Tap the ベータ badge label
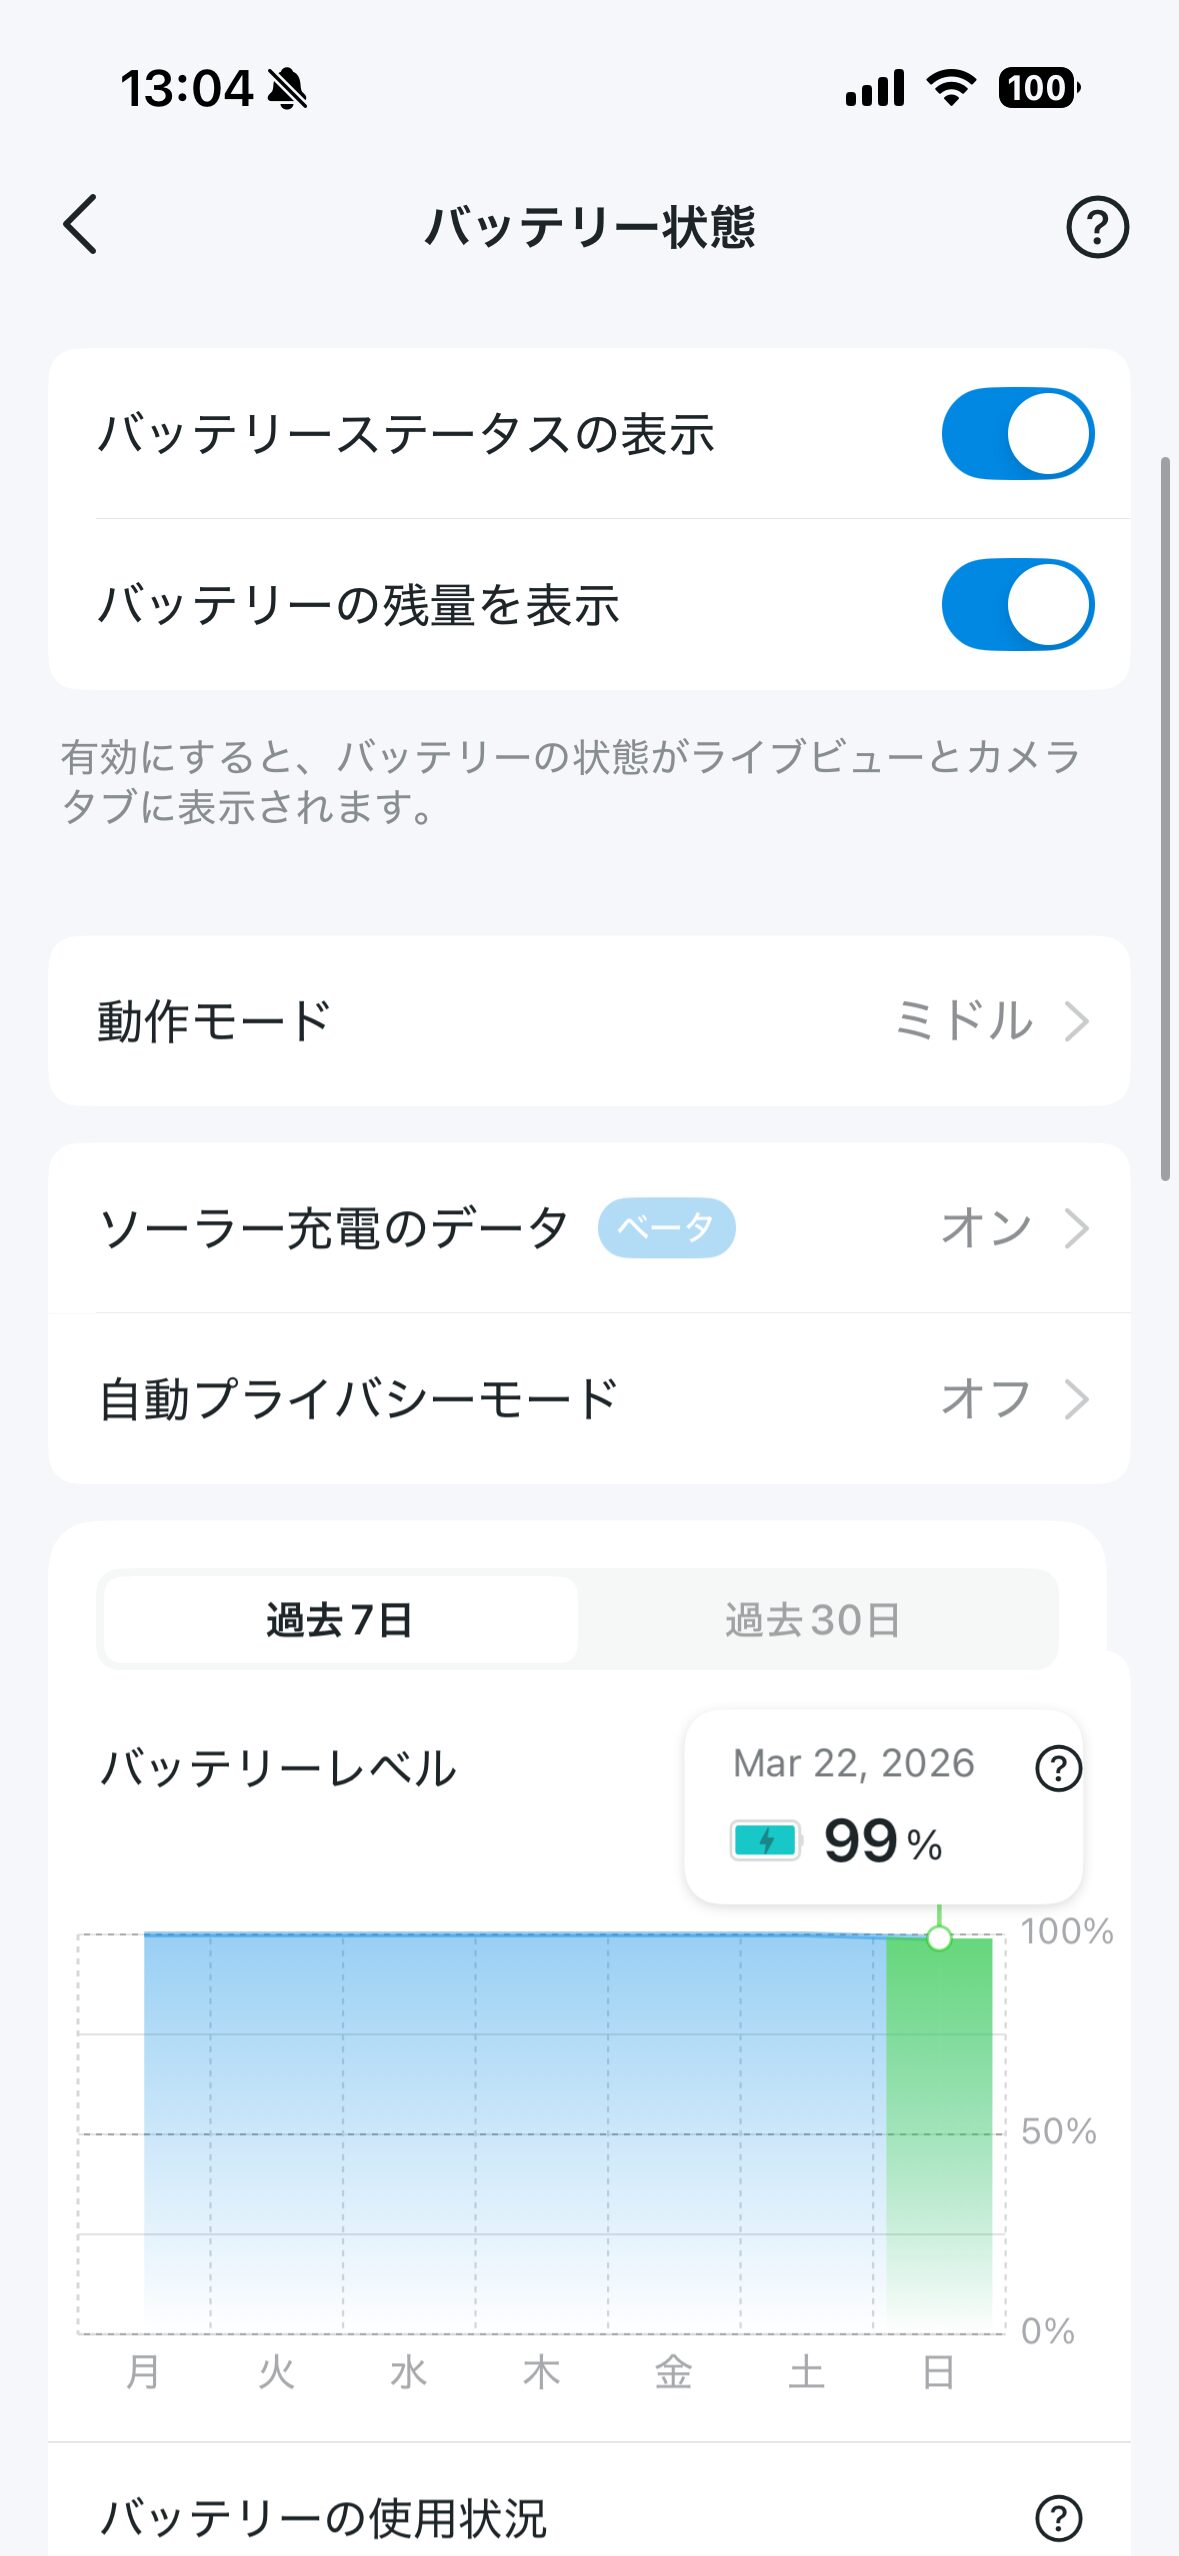The width and height of the screenshot is (1179, 2556). click(x=666, y=1227)
